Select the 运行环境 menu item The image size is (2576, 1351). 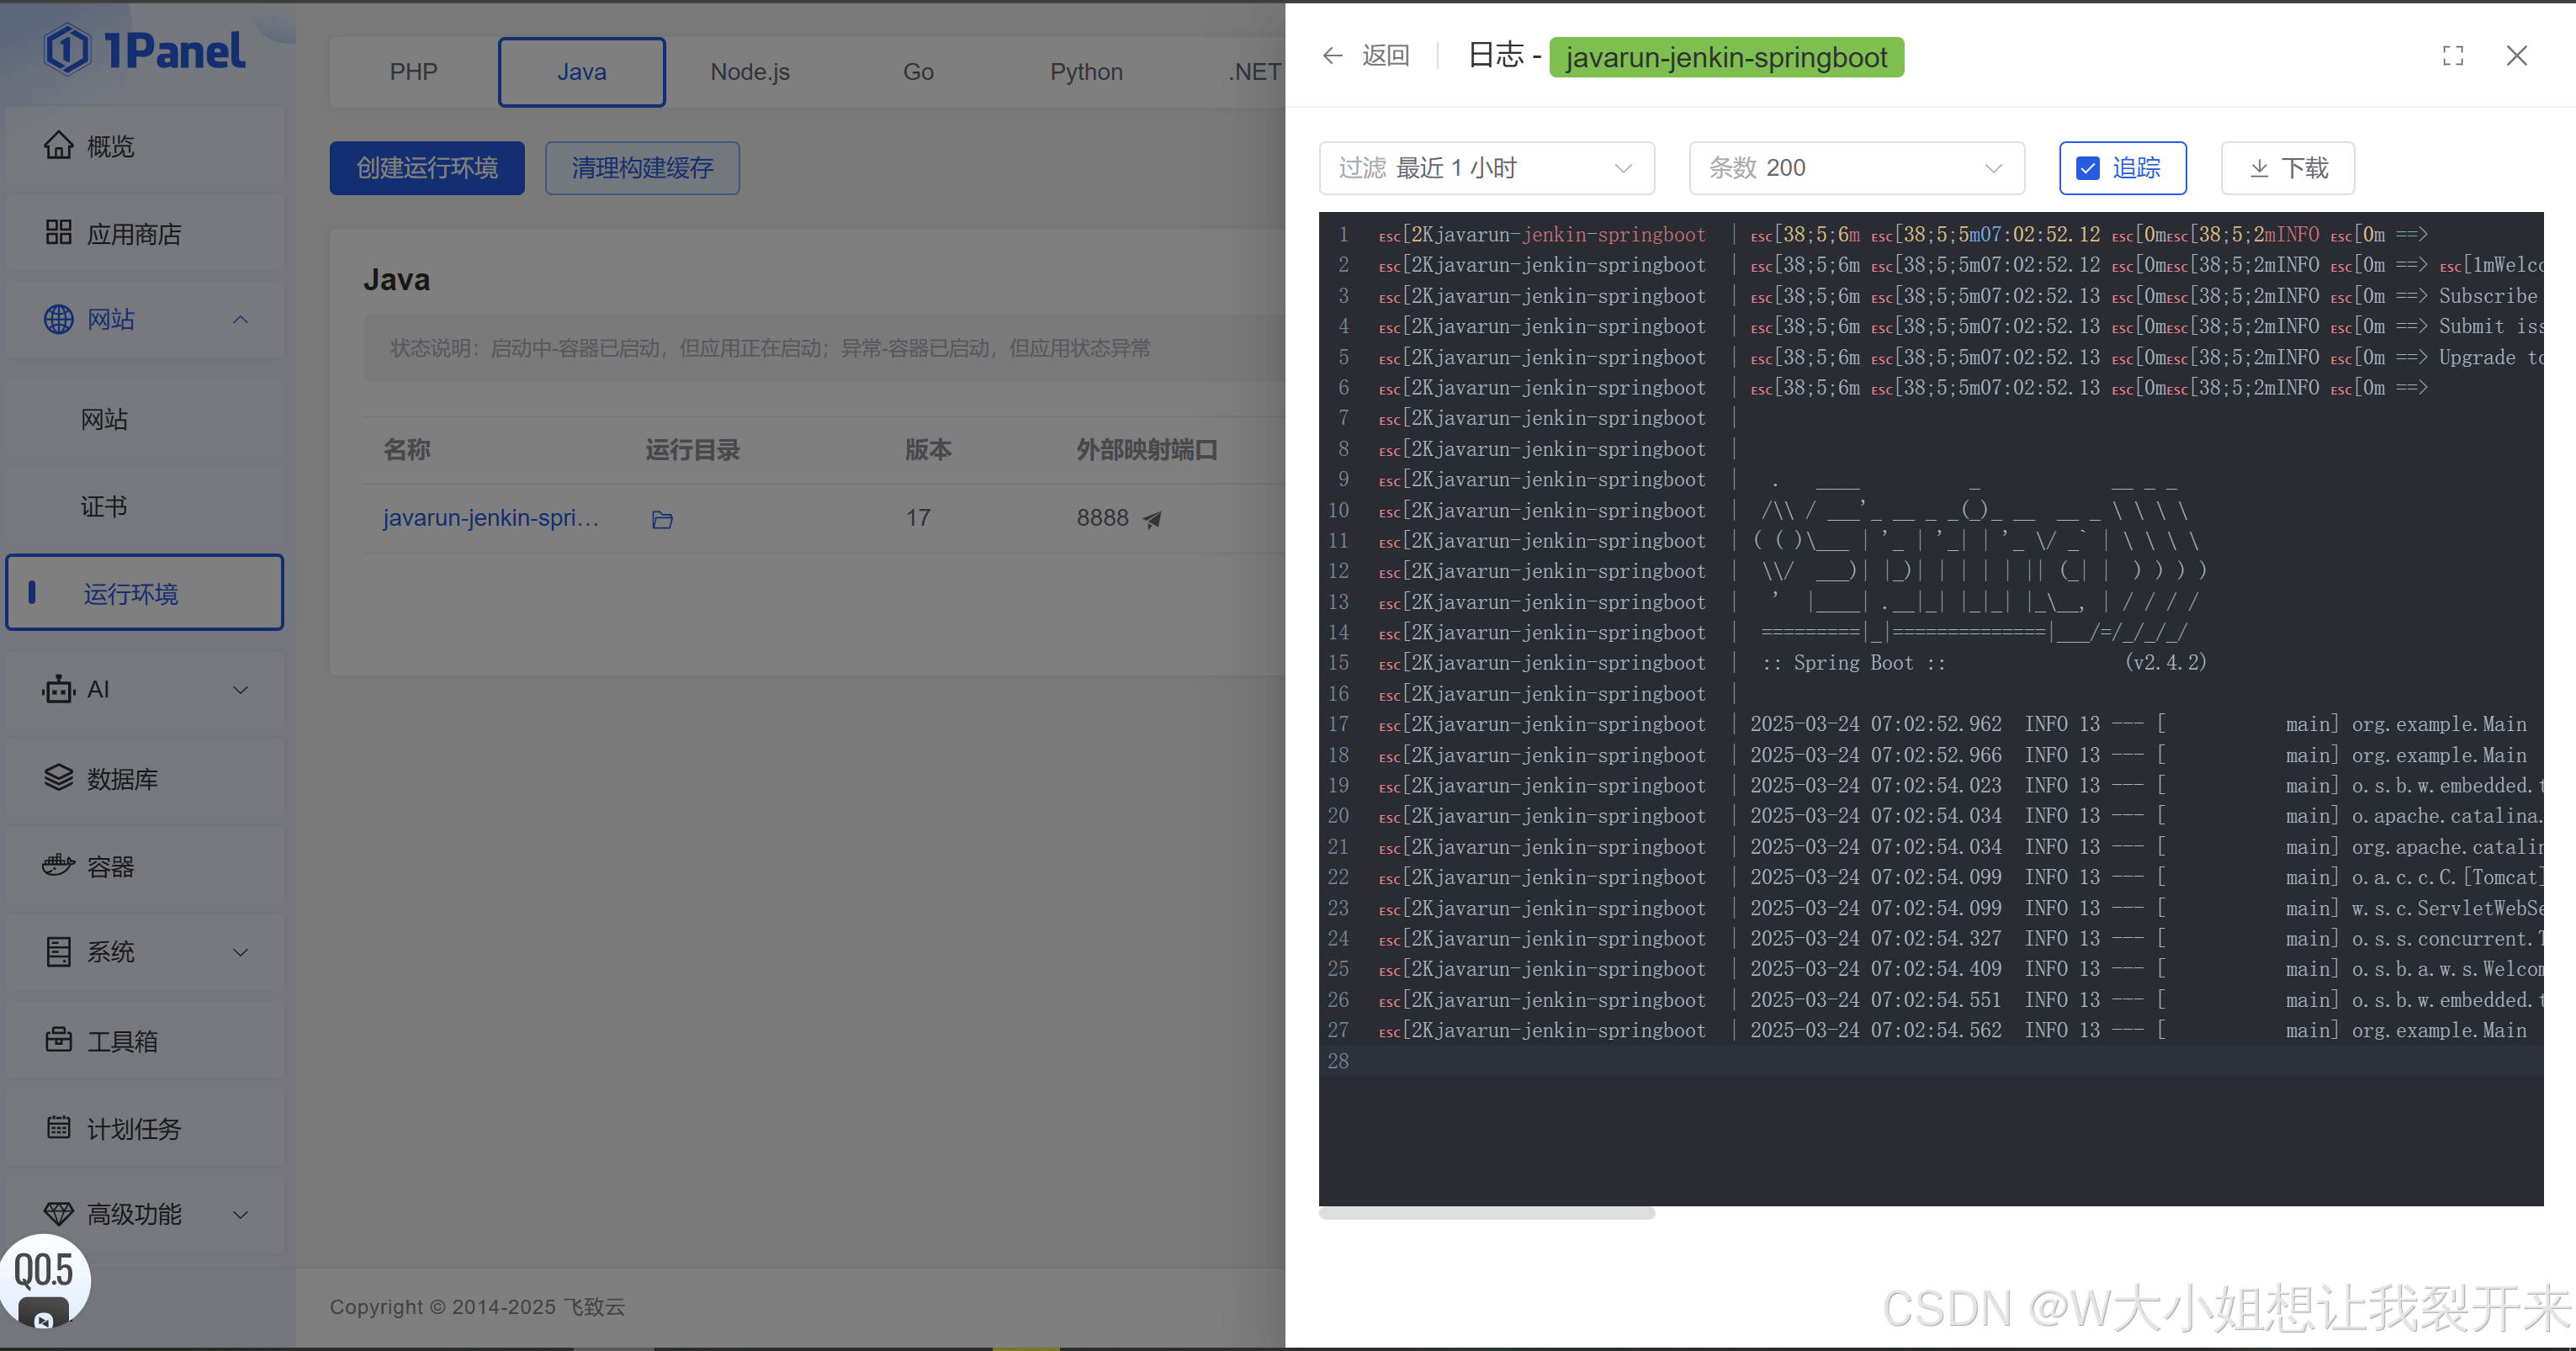(145, 593)
